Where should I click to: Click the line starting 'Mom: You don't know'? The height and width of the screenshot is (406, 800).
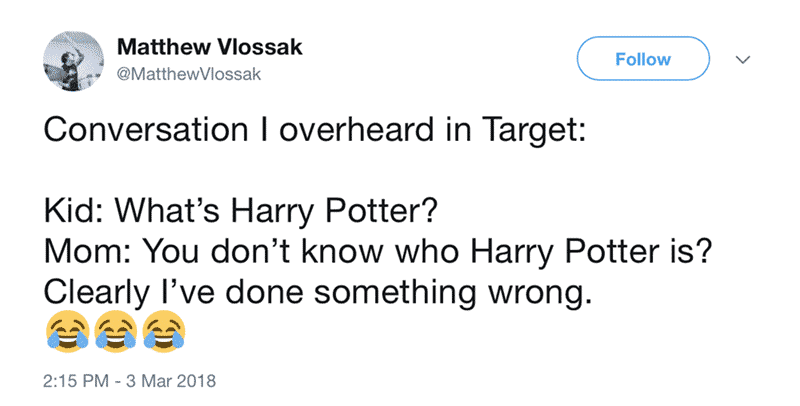377,251
